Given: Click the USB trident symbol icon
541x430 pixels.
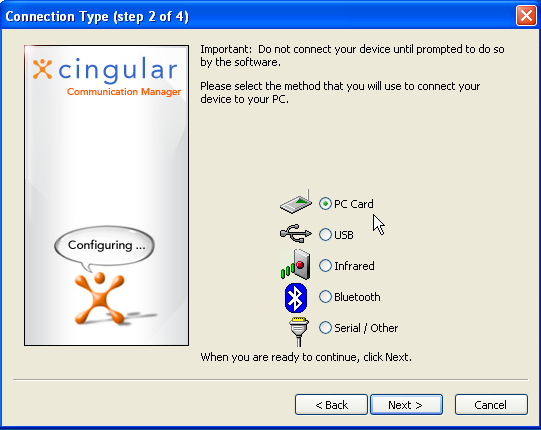Looking at the screenshot, I should [296, 234].
